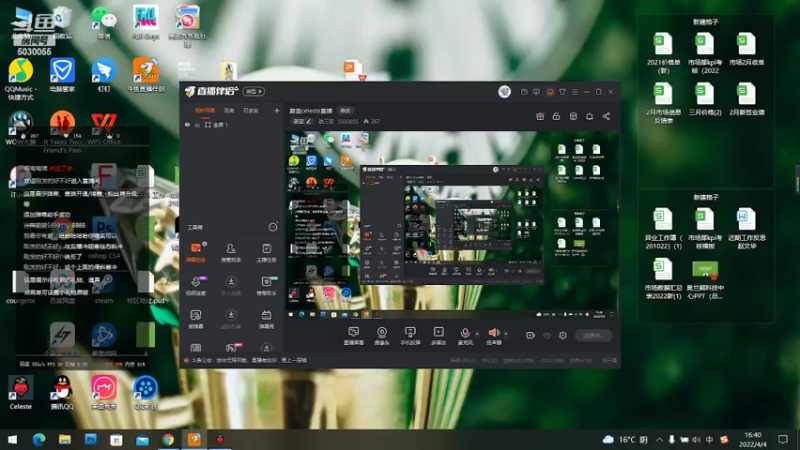Expand the microphone options arrow

(477, 334)
